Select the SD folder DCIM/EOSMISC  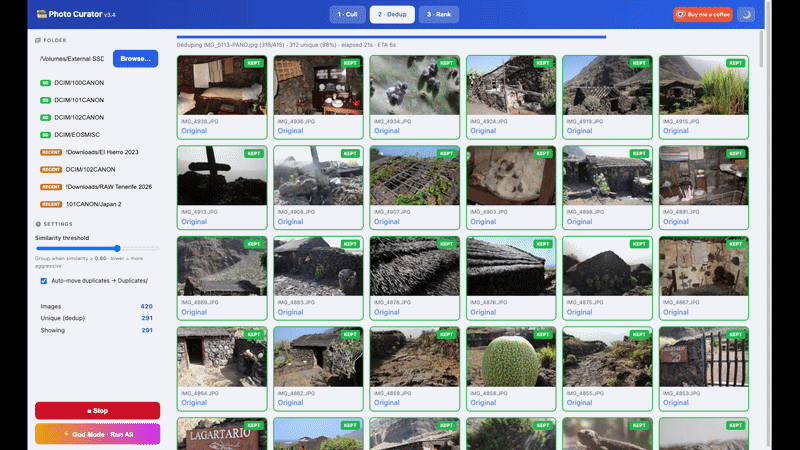pos(97,135)
